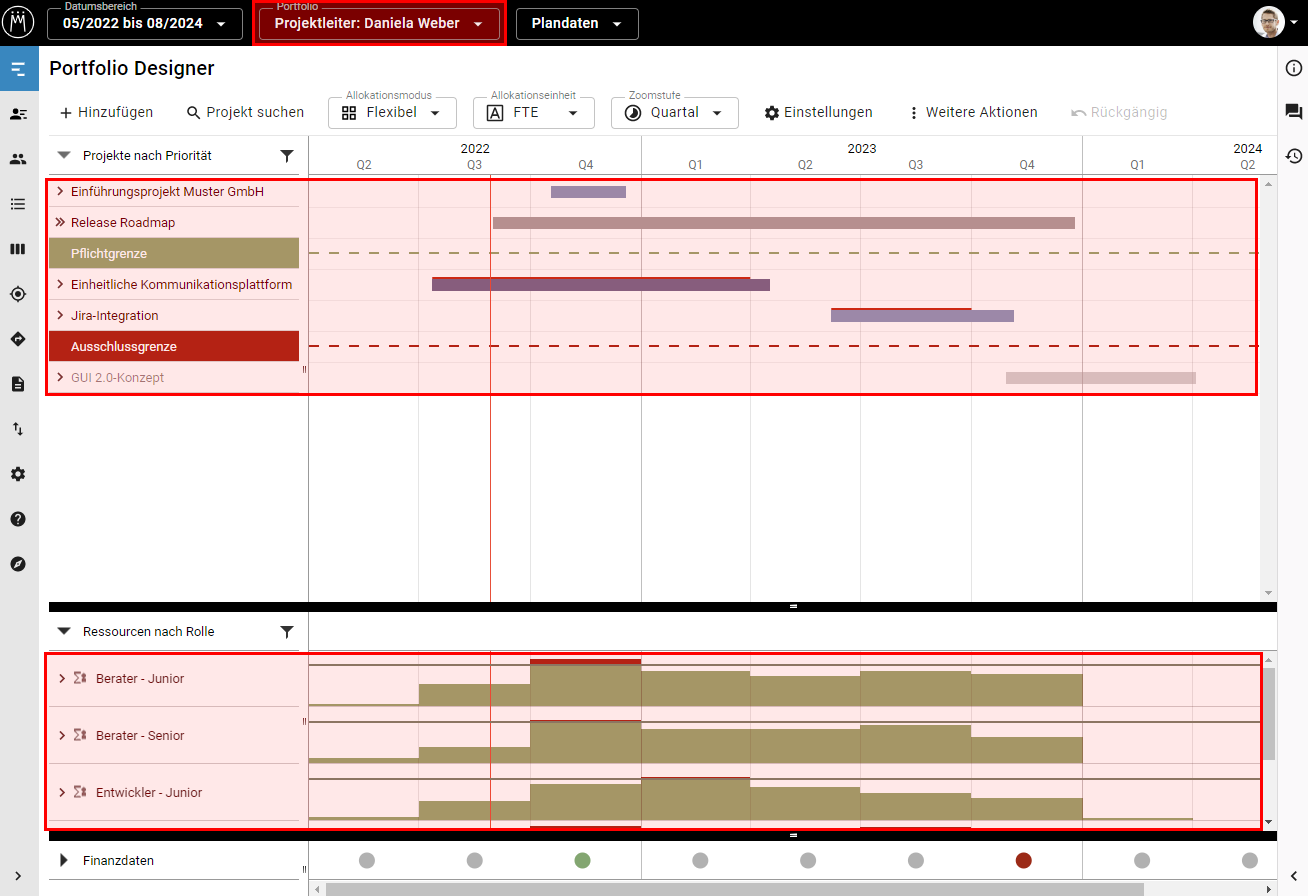
Task: Open the Zoomstufe Quartal dropdown
Action: click(x=674, y=113)
